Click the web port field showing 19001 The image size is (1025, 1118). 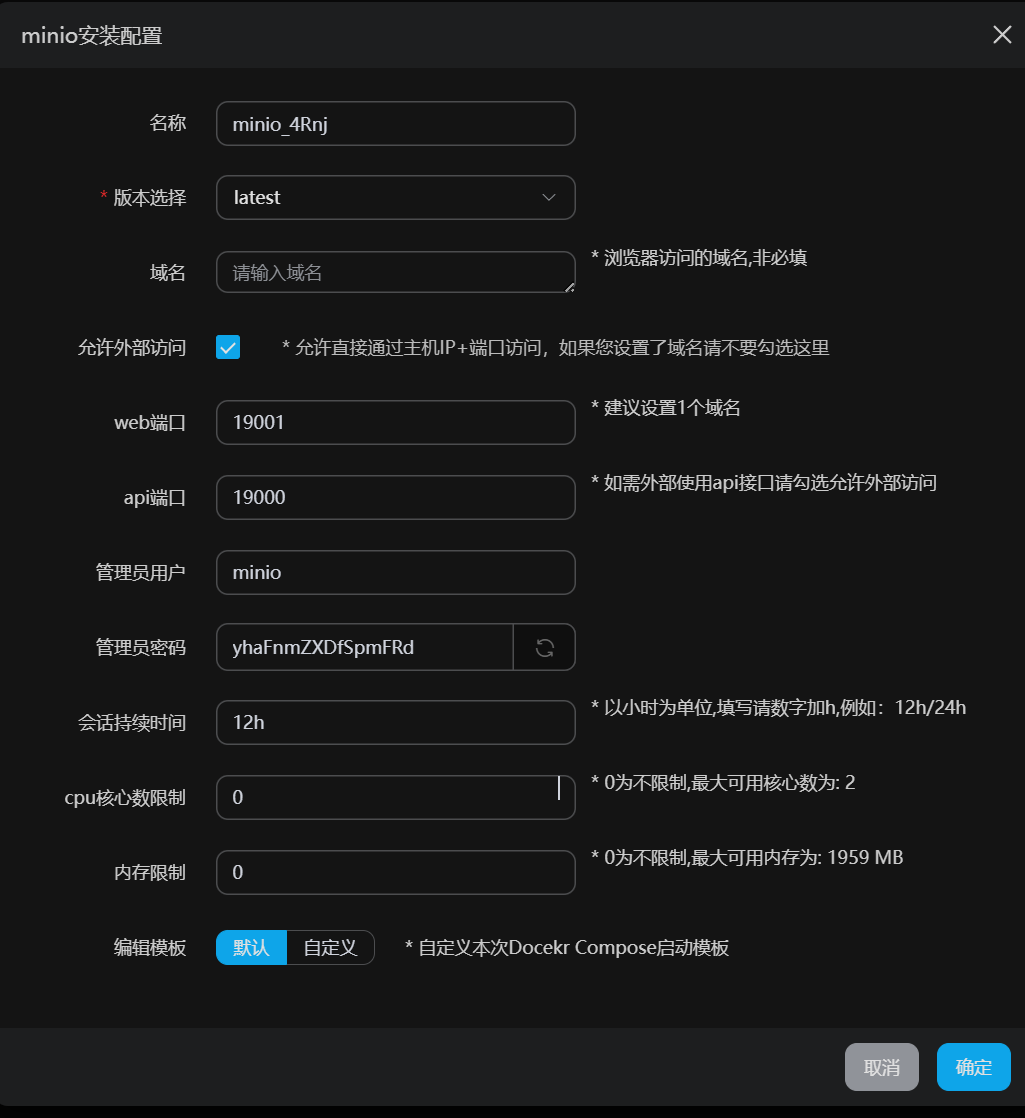[x=395, y=422]
